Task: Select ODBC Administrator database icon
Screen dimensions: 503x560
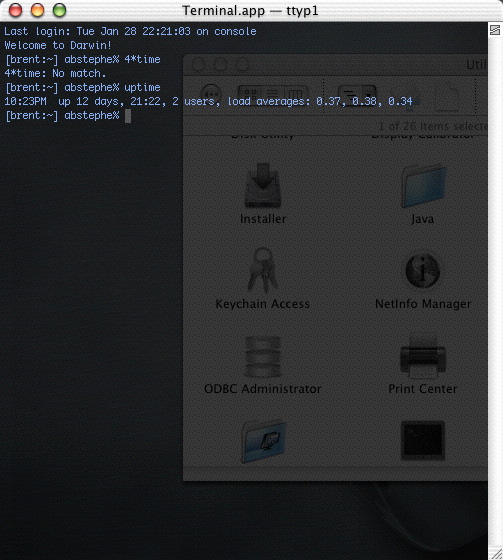Action: (x=263, y=356)
